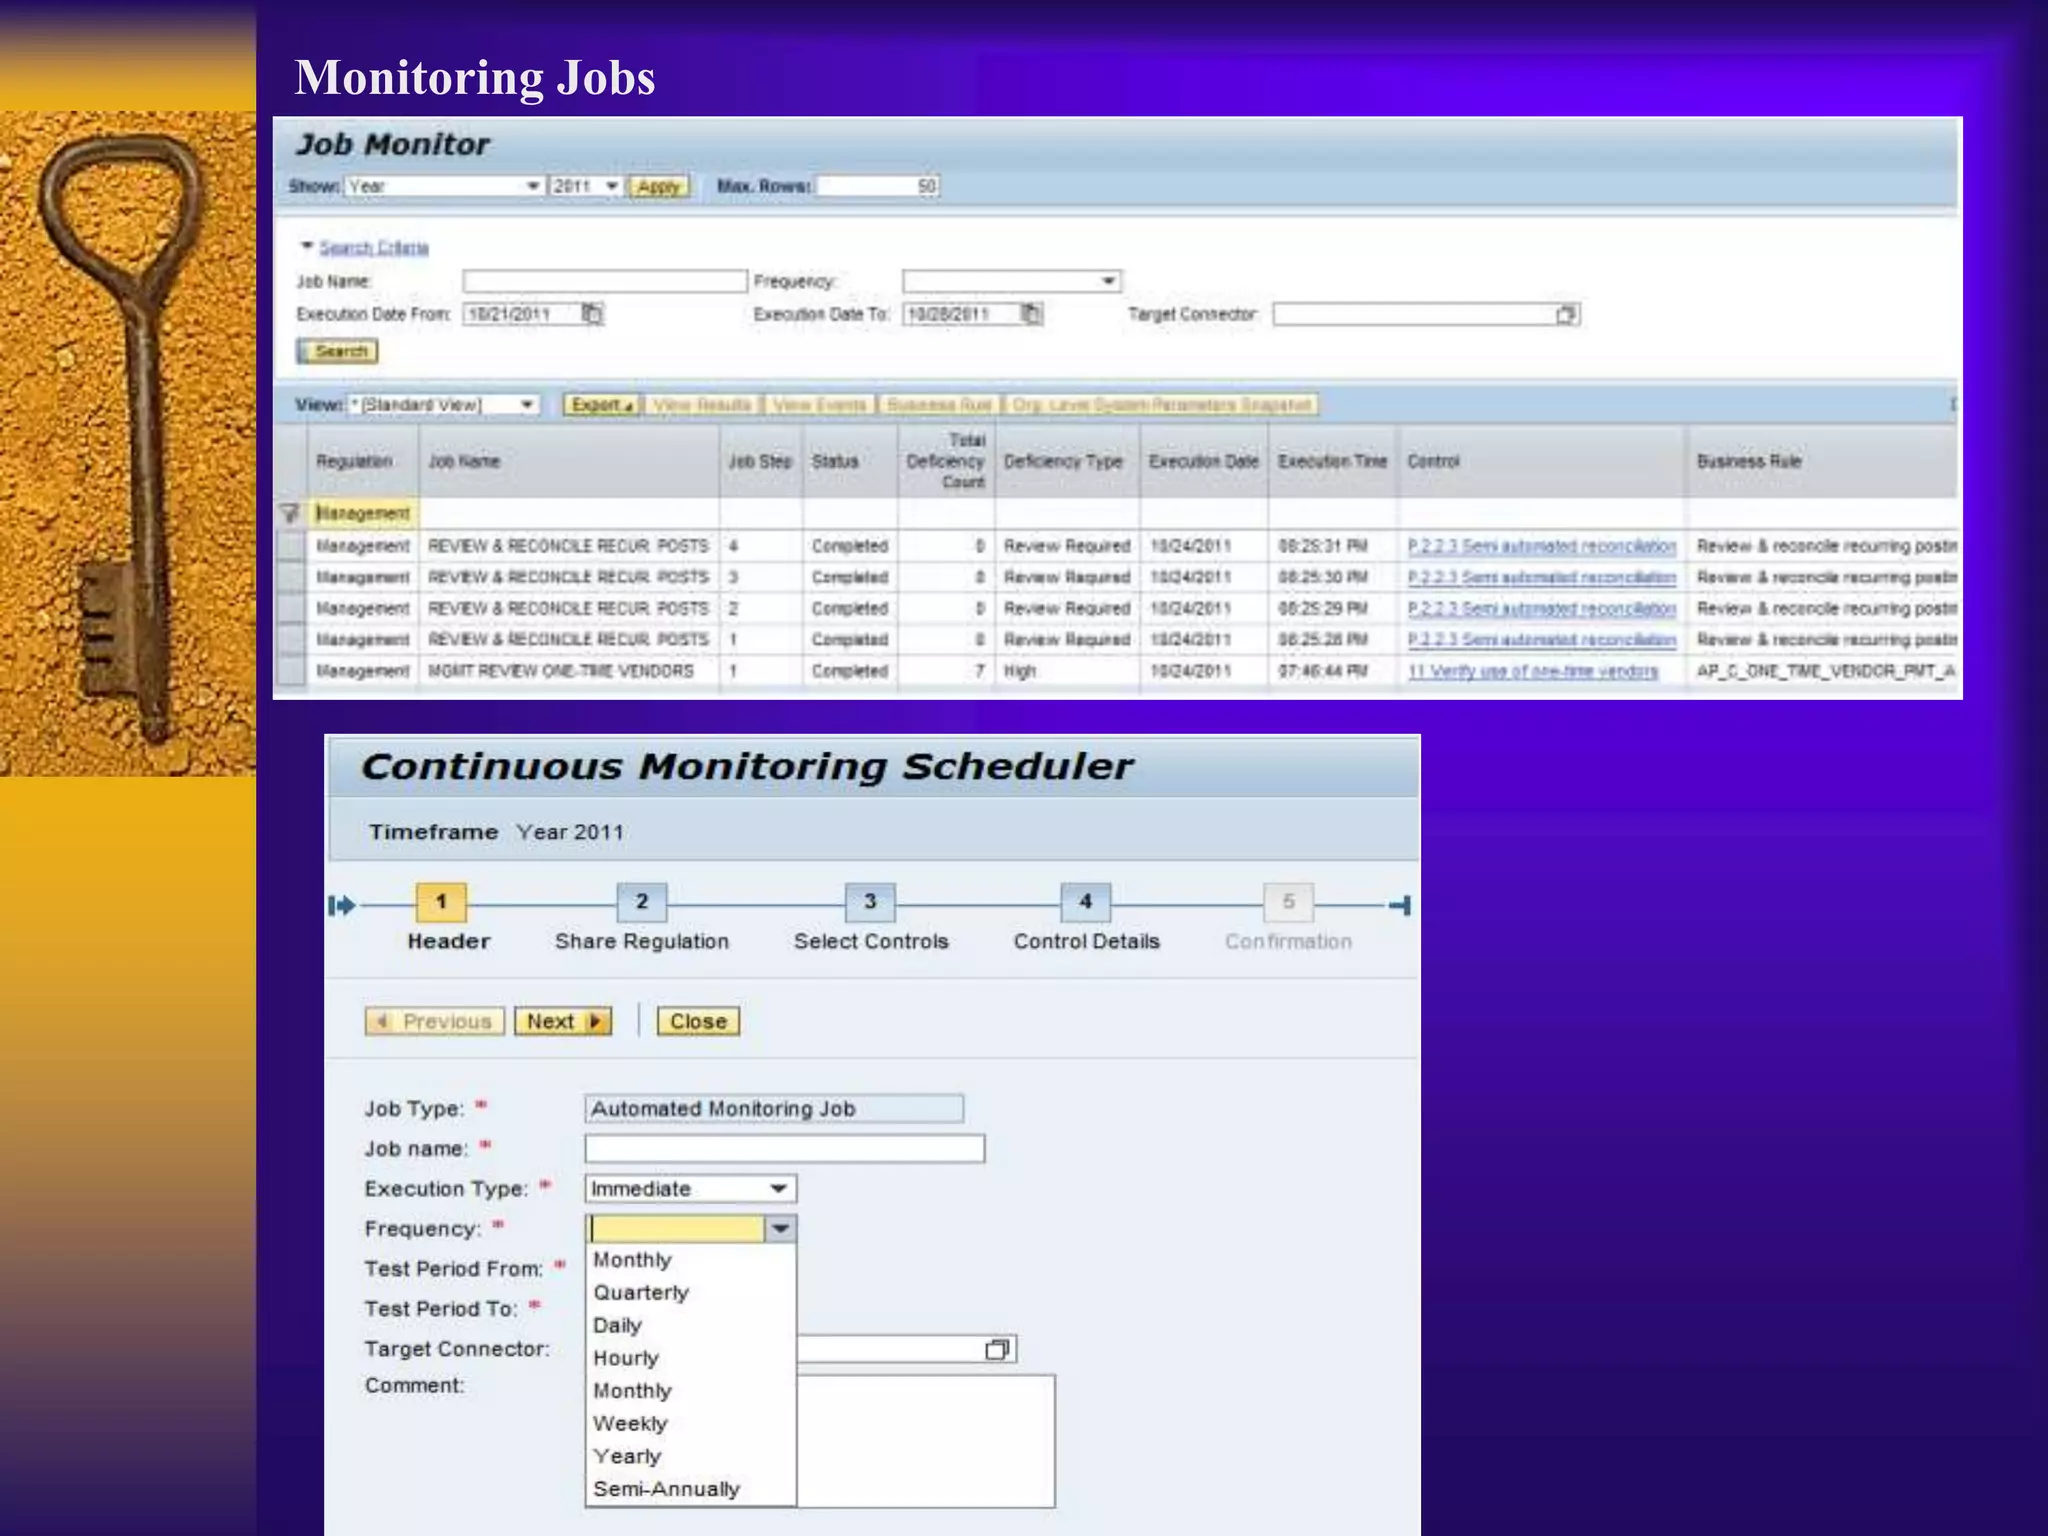Open Target Connector value help in Scheduler
The width and height of the screenshot is (2048, 1536).
click(997, 1350)
